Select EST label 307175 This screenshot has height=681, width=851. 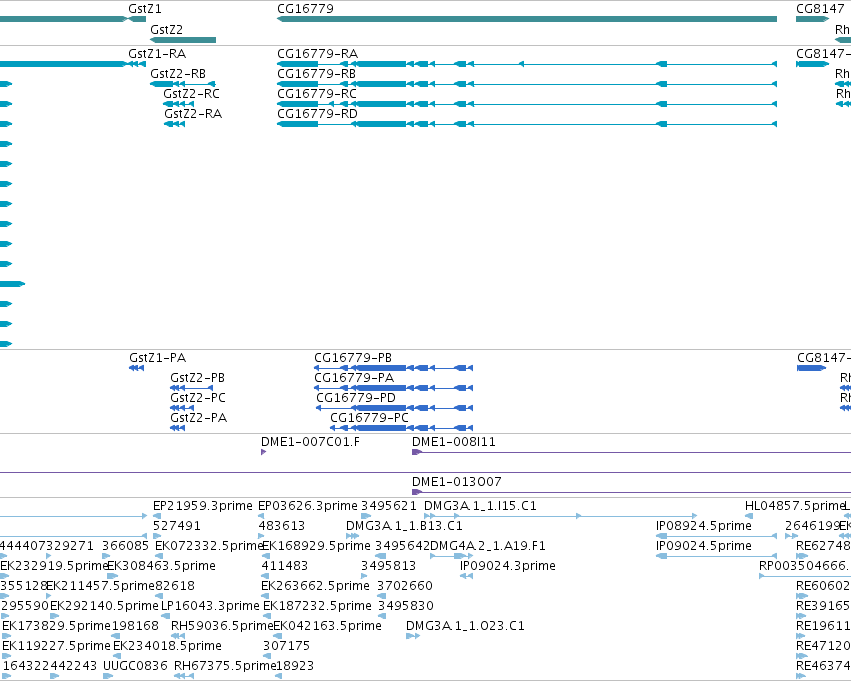[x=287, y=646]
